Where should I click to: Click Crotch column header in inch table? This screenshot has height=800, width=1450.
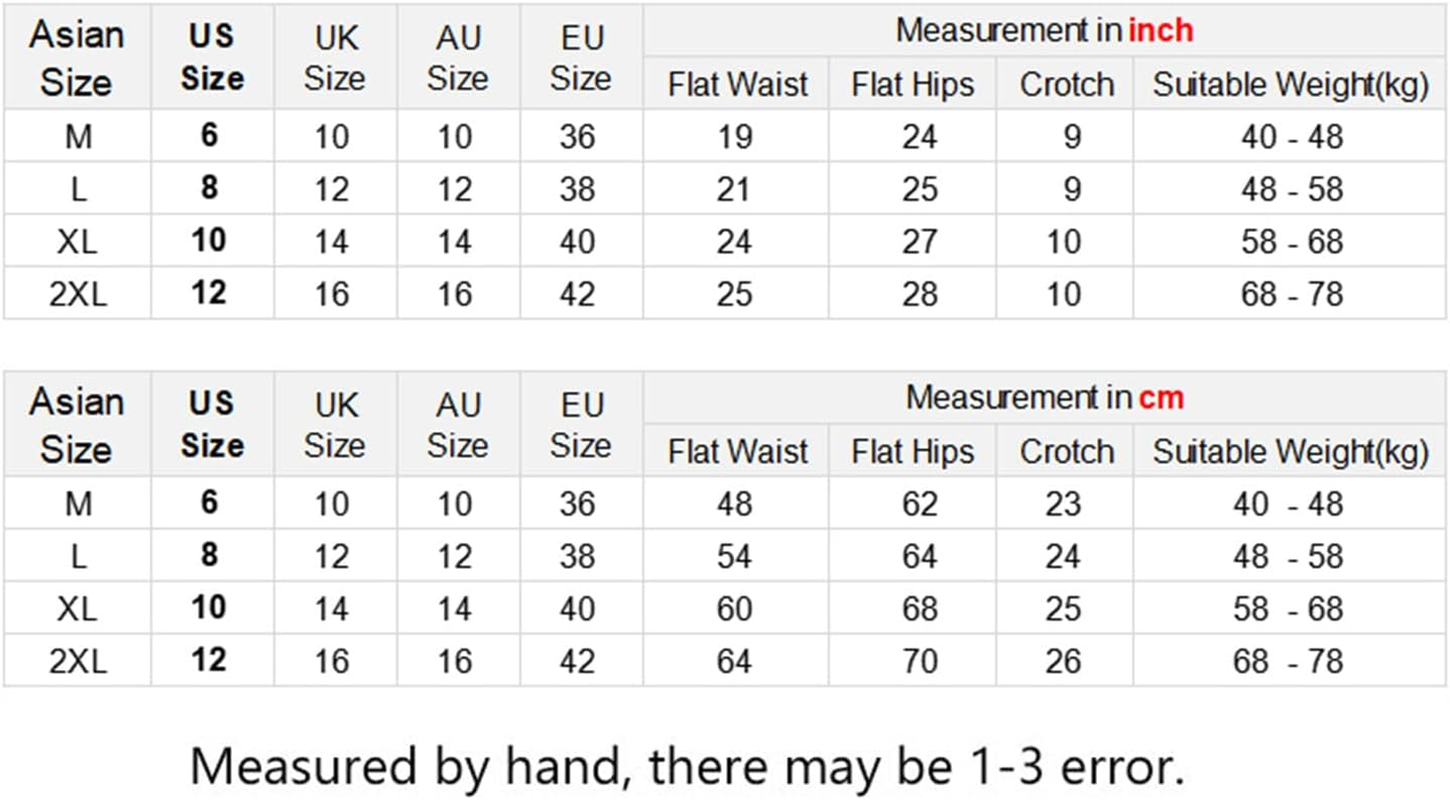(1066, 85)
